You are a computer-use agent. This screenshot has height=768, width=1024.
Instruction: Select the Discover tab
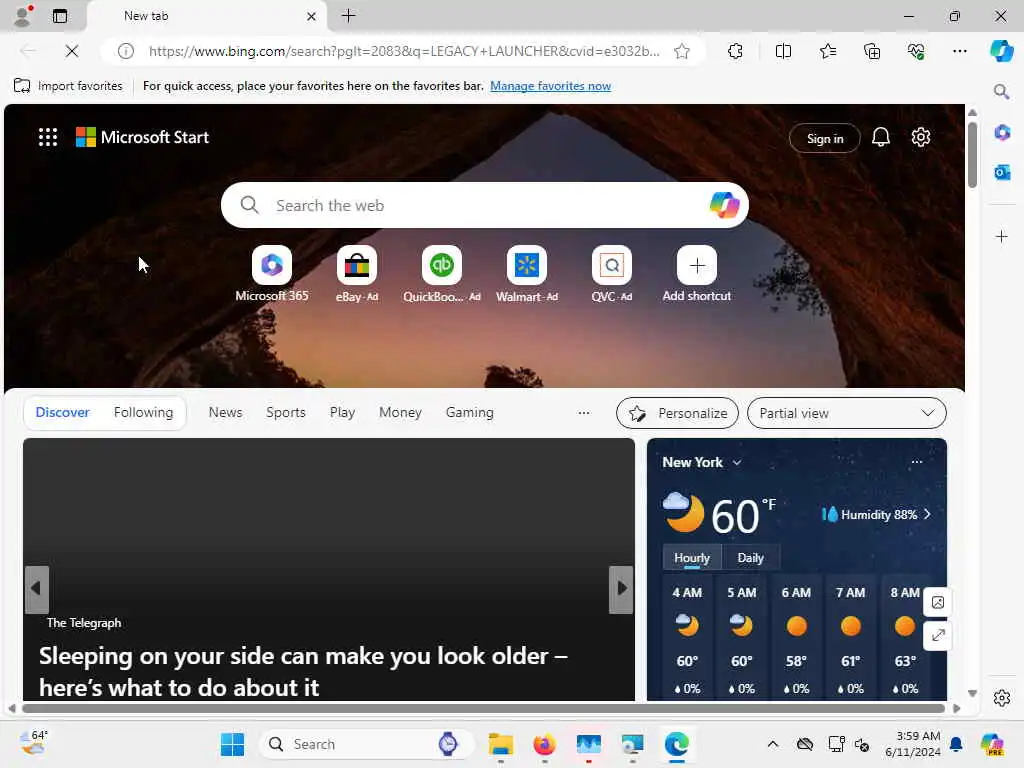pyautogui.click(x=63, y=413)
